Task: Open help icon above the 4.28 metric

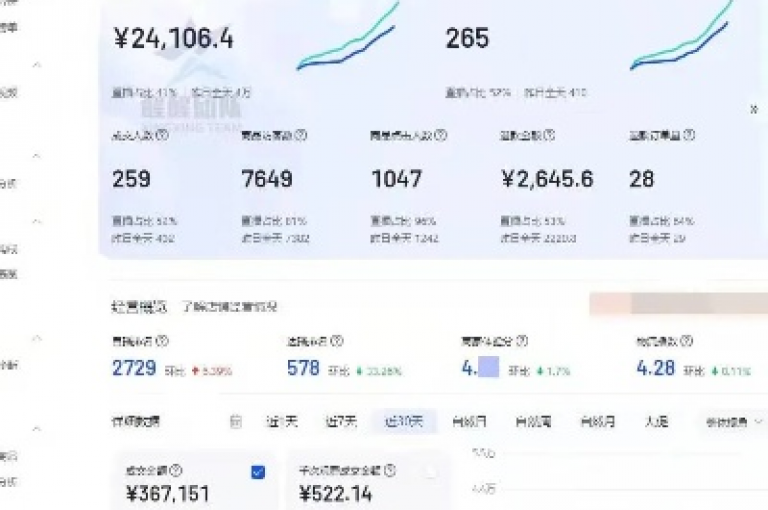Action: [x=687, y=341]
